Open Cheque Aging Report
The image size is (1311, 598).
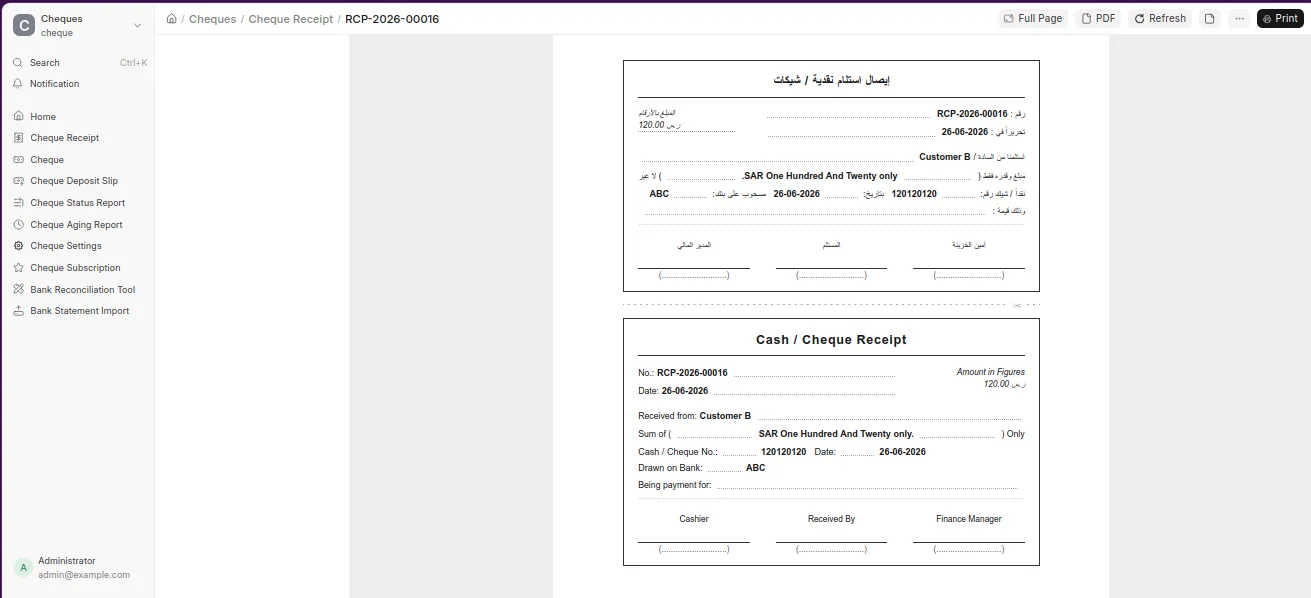pos(78,225)
